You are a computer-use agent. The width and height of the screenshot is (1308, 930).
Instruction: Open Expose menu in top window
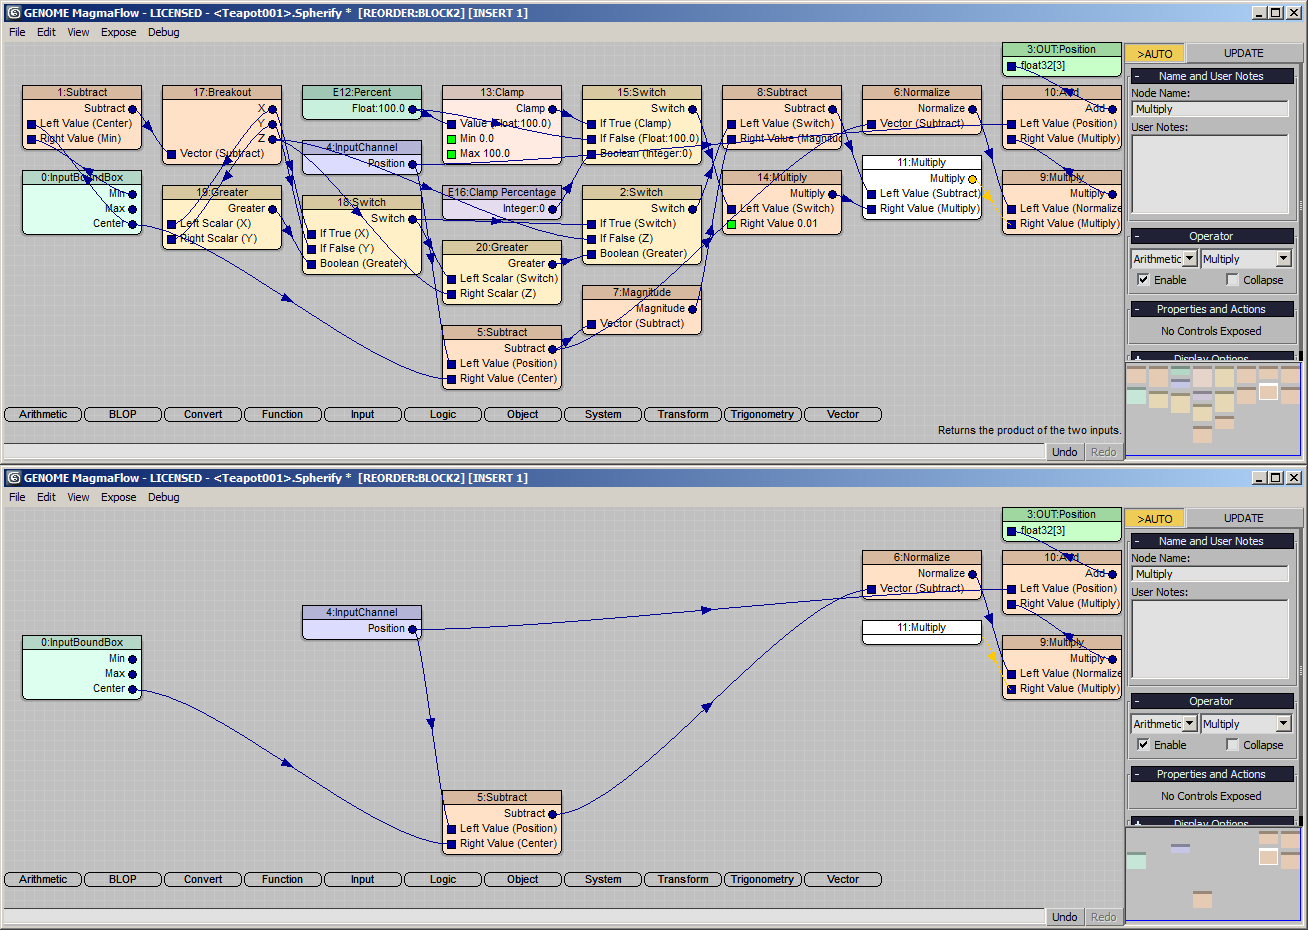118,32
